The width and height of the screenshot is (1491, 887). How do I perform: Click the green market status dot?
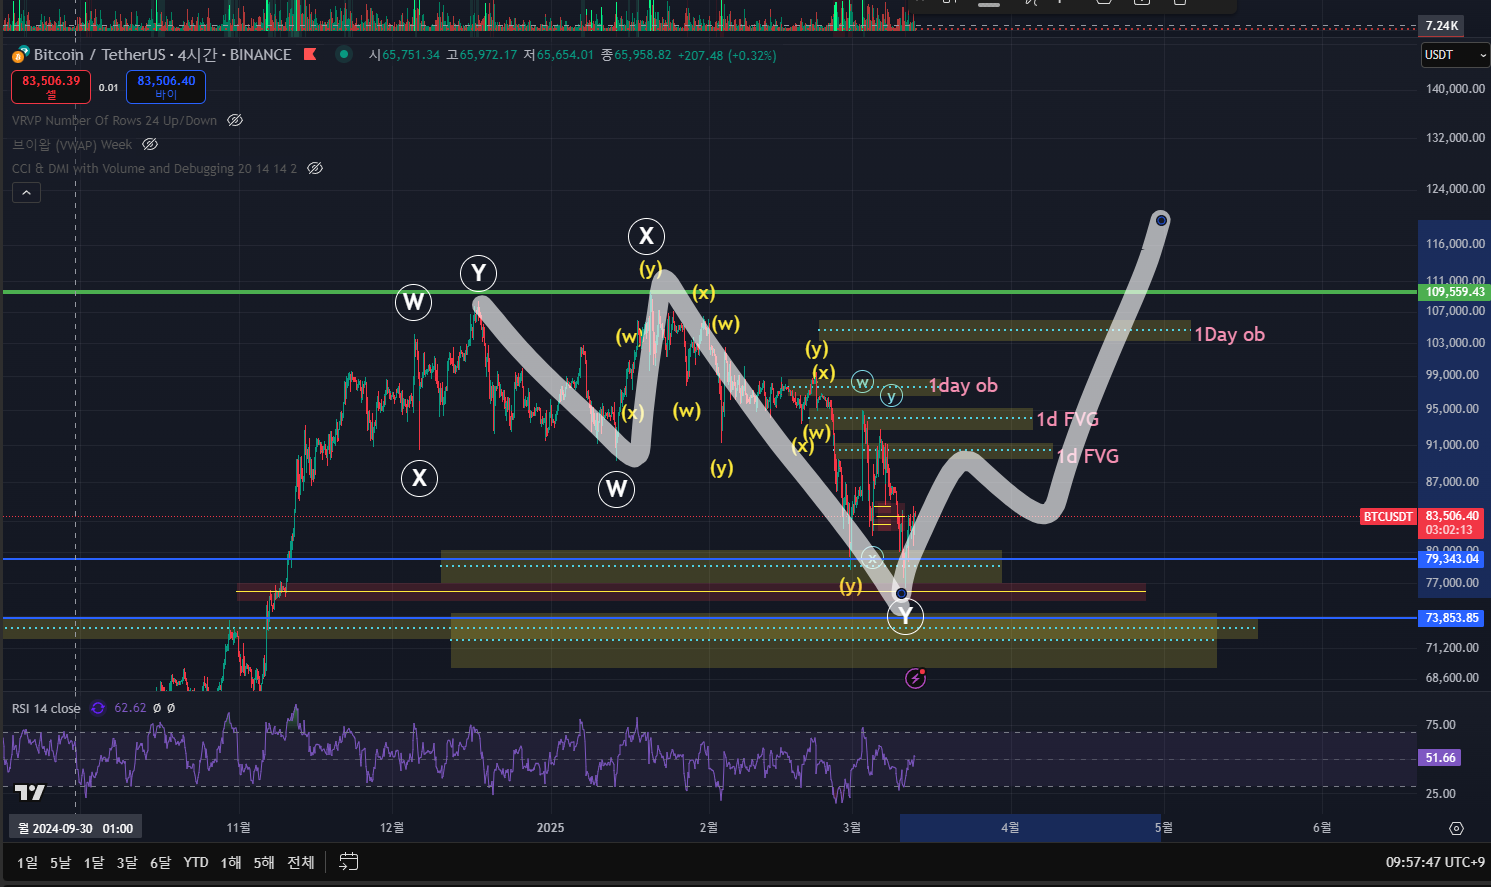[x=344, y=54]
